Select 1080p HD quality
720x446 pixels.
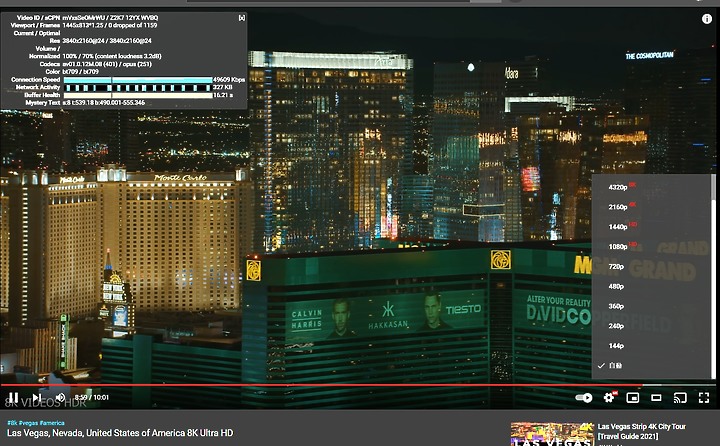651,246
